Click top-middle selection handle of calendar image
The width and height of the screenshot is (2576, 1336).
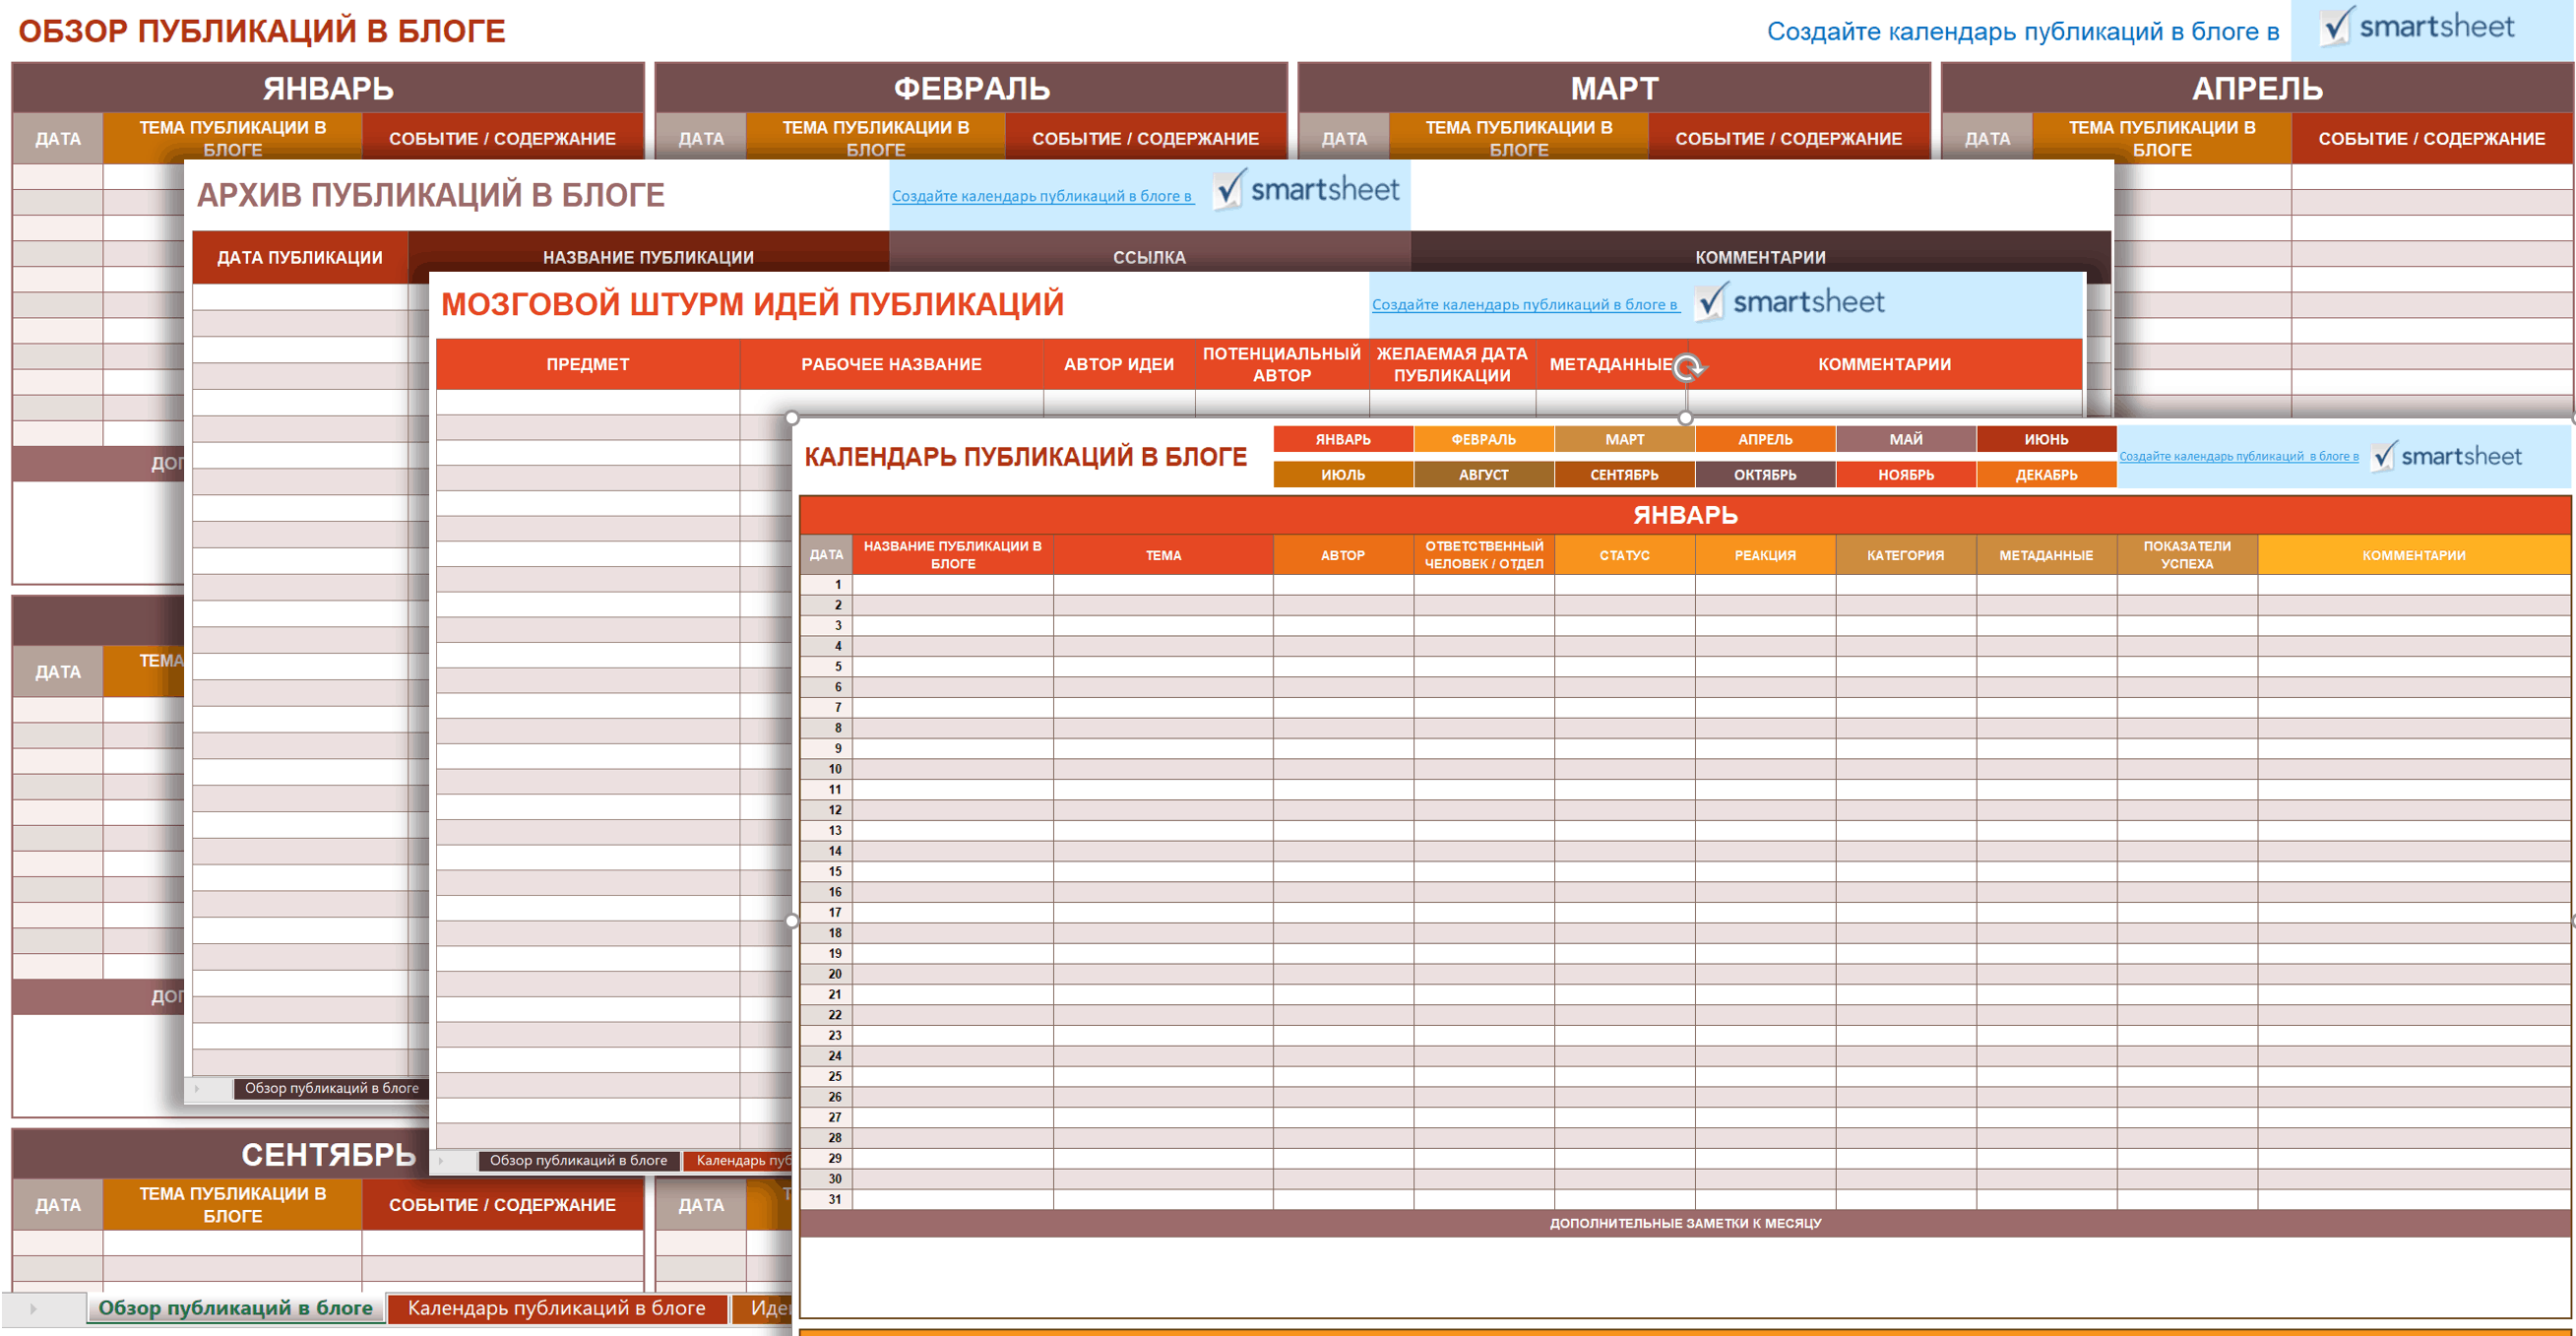[x=1686, y=418]
